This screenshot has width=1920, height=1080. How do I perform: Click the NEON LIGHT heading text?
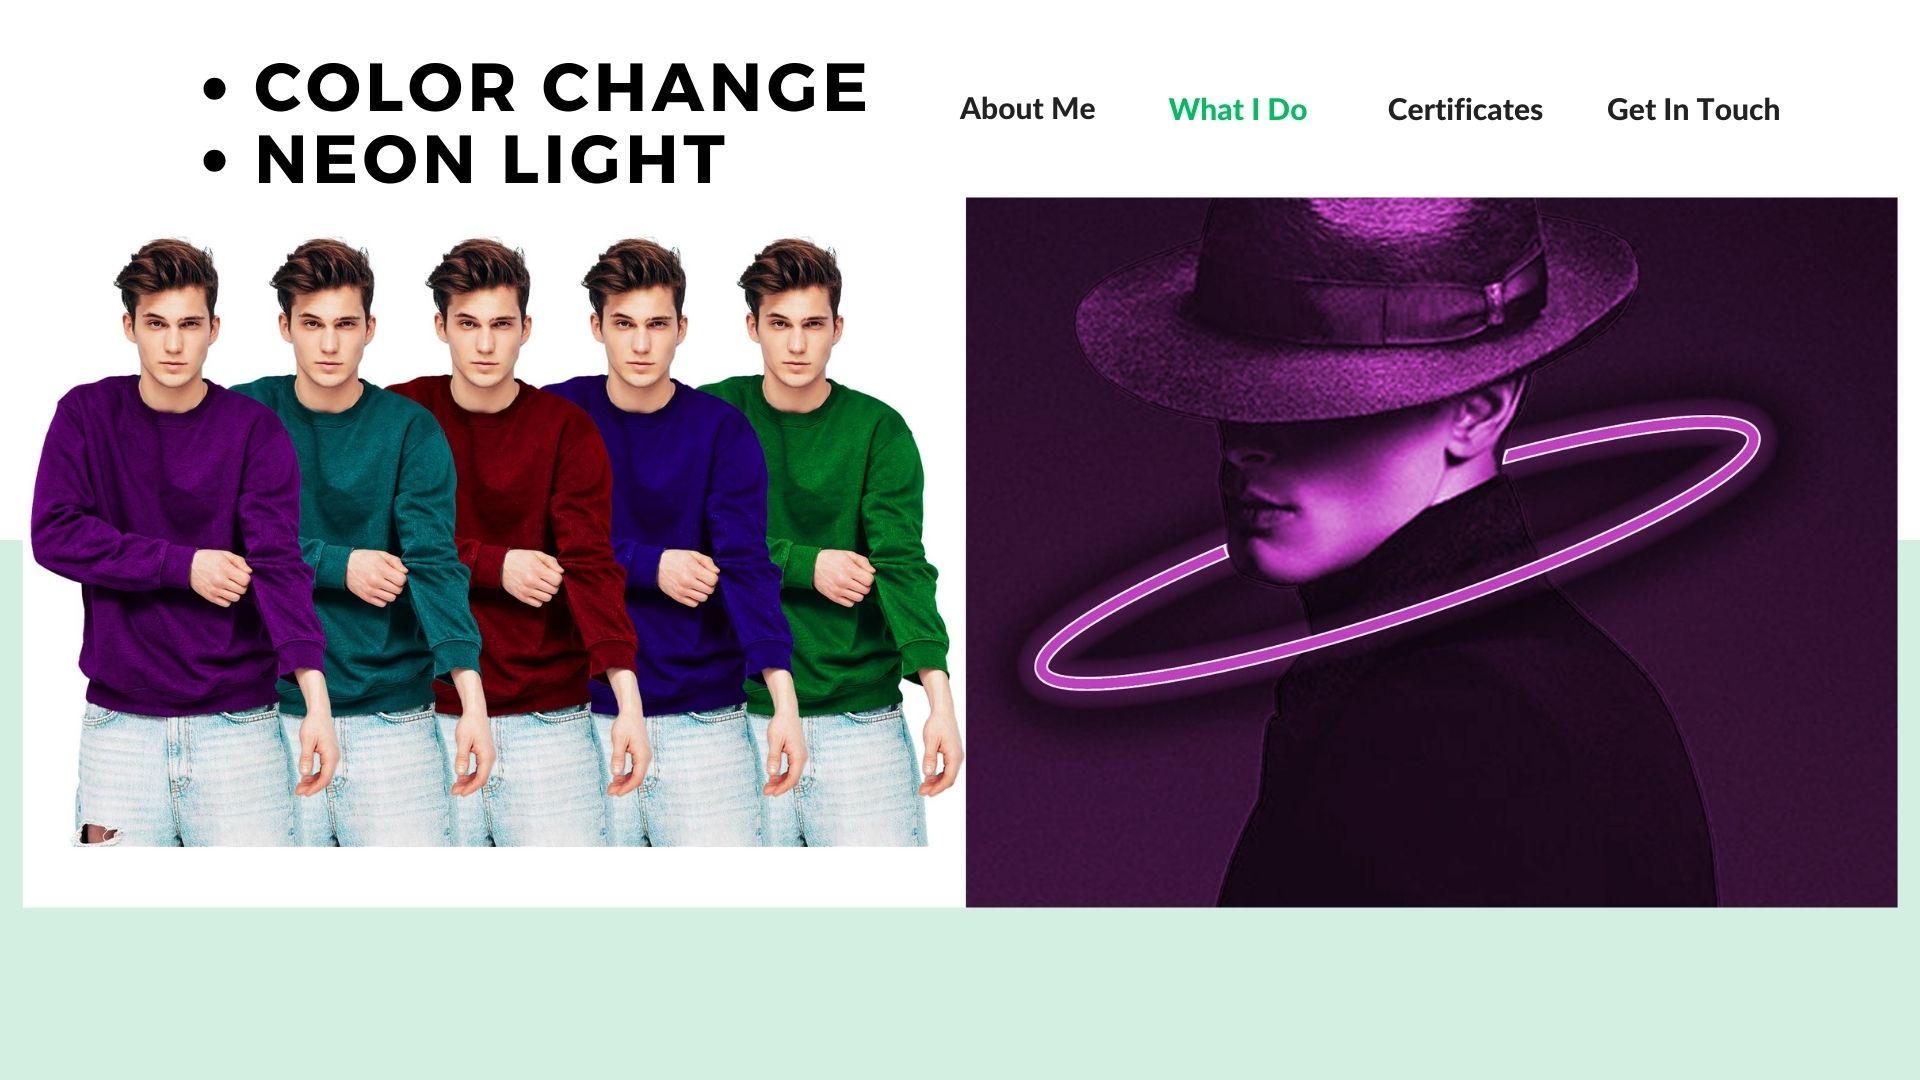click(x=490, y=160)
